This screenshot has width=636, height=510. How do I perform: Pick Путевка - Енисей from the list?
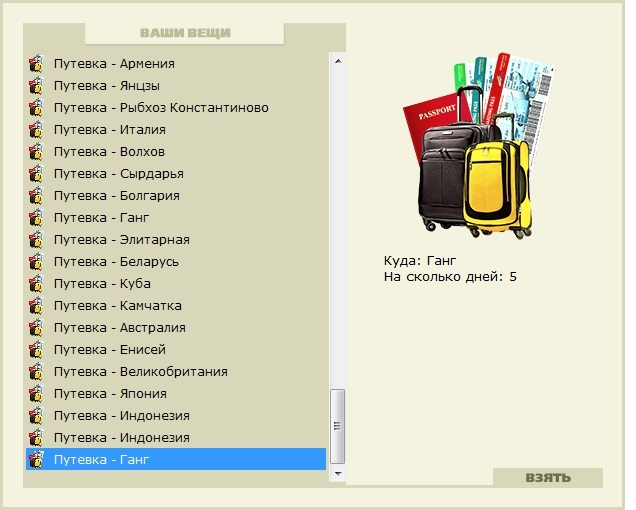coord(176,349)
